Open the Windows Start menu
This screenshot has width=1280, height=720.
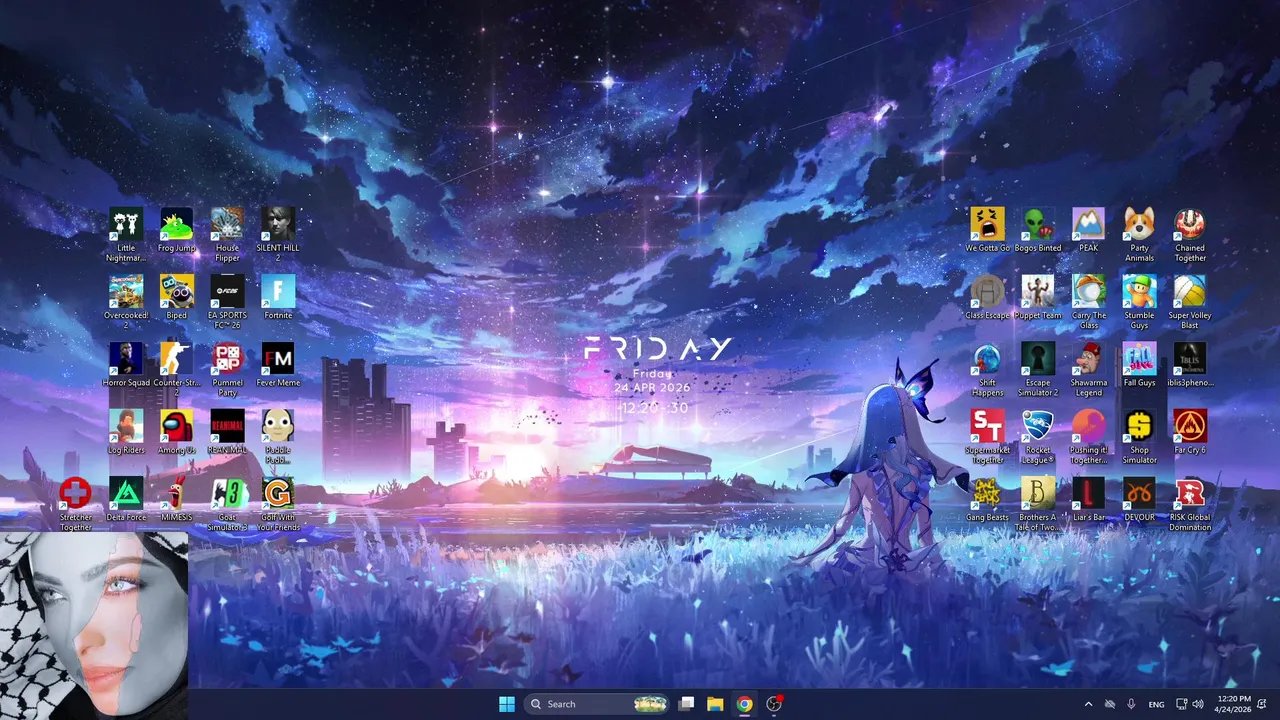point(507,704)
